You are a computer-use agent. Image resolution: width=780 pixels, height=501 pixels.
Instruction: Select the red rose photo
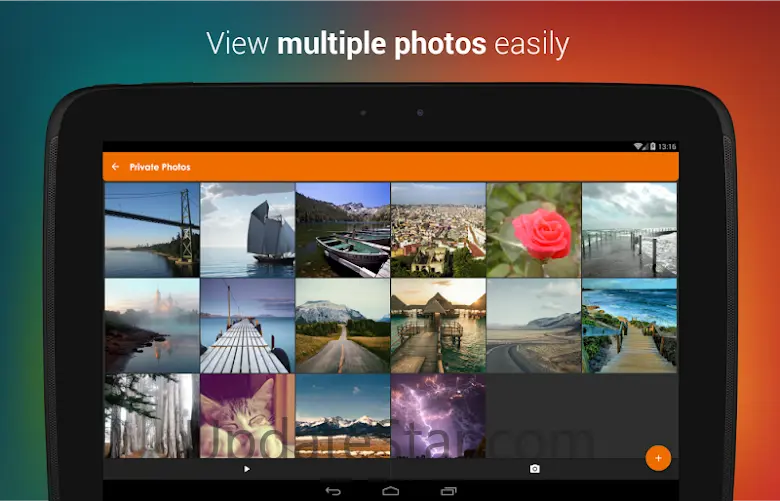pyautogui.click(x=533, y=229)
